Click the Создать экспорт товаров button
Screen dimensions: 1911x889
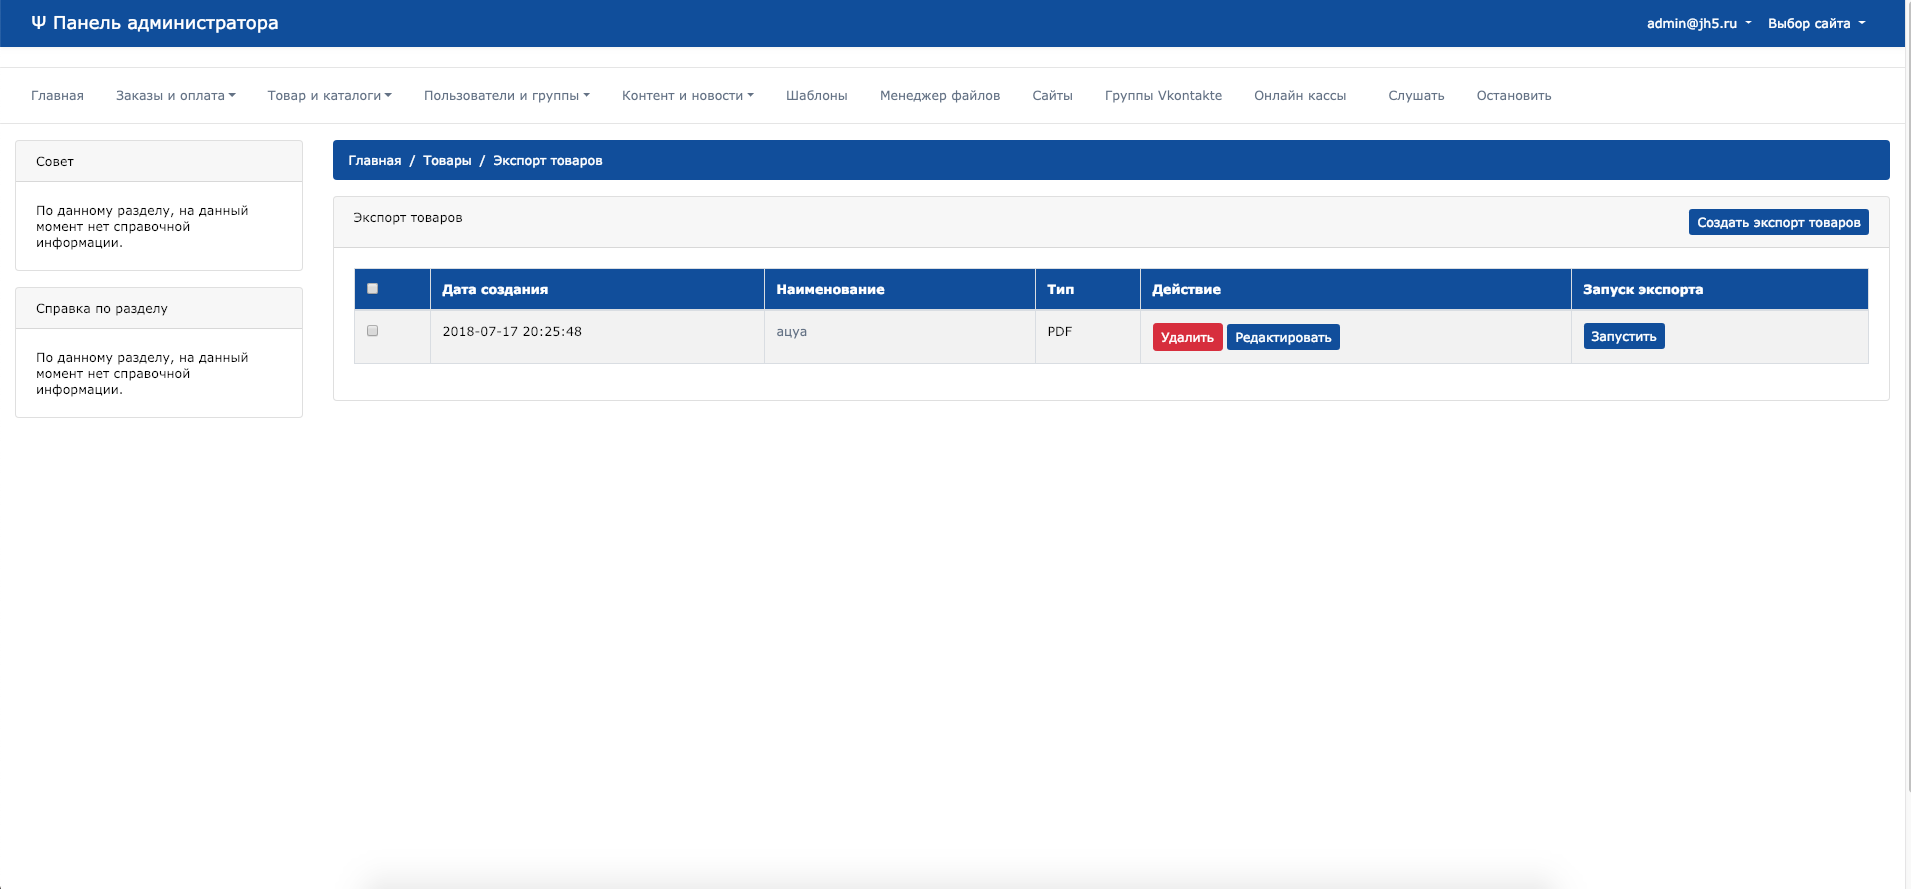(1779, 222)
